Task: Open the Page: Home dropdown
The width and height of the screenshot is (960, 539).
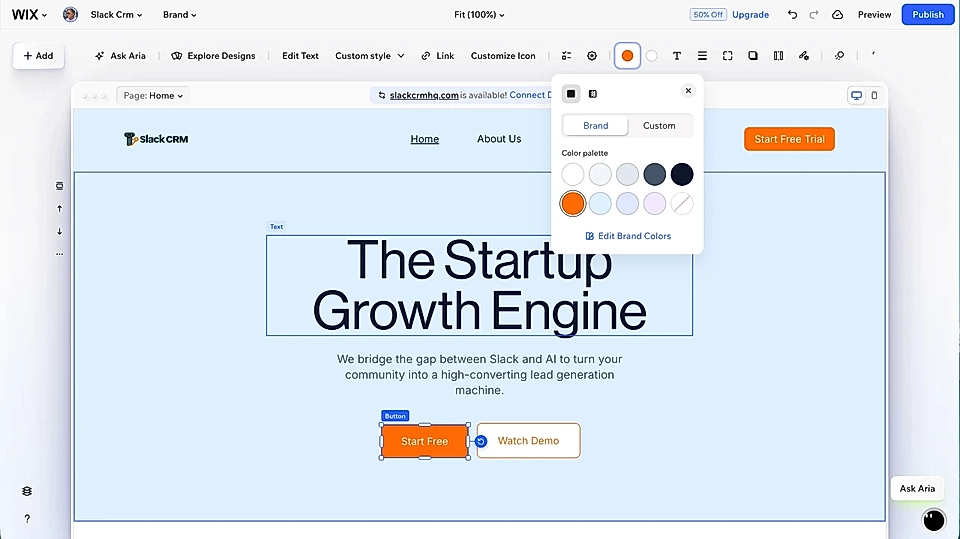Action: point(152,96)
